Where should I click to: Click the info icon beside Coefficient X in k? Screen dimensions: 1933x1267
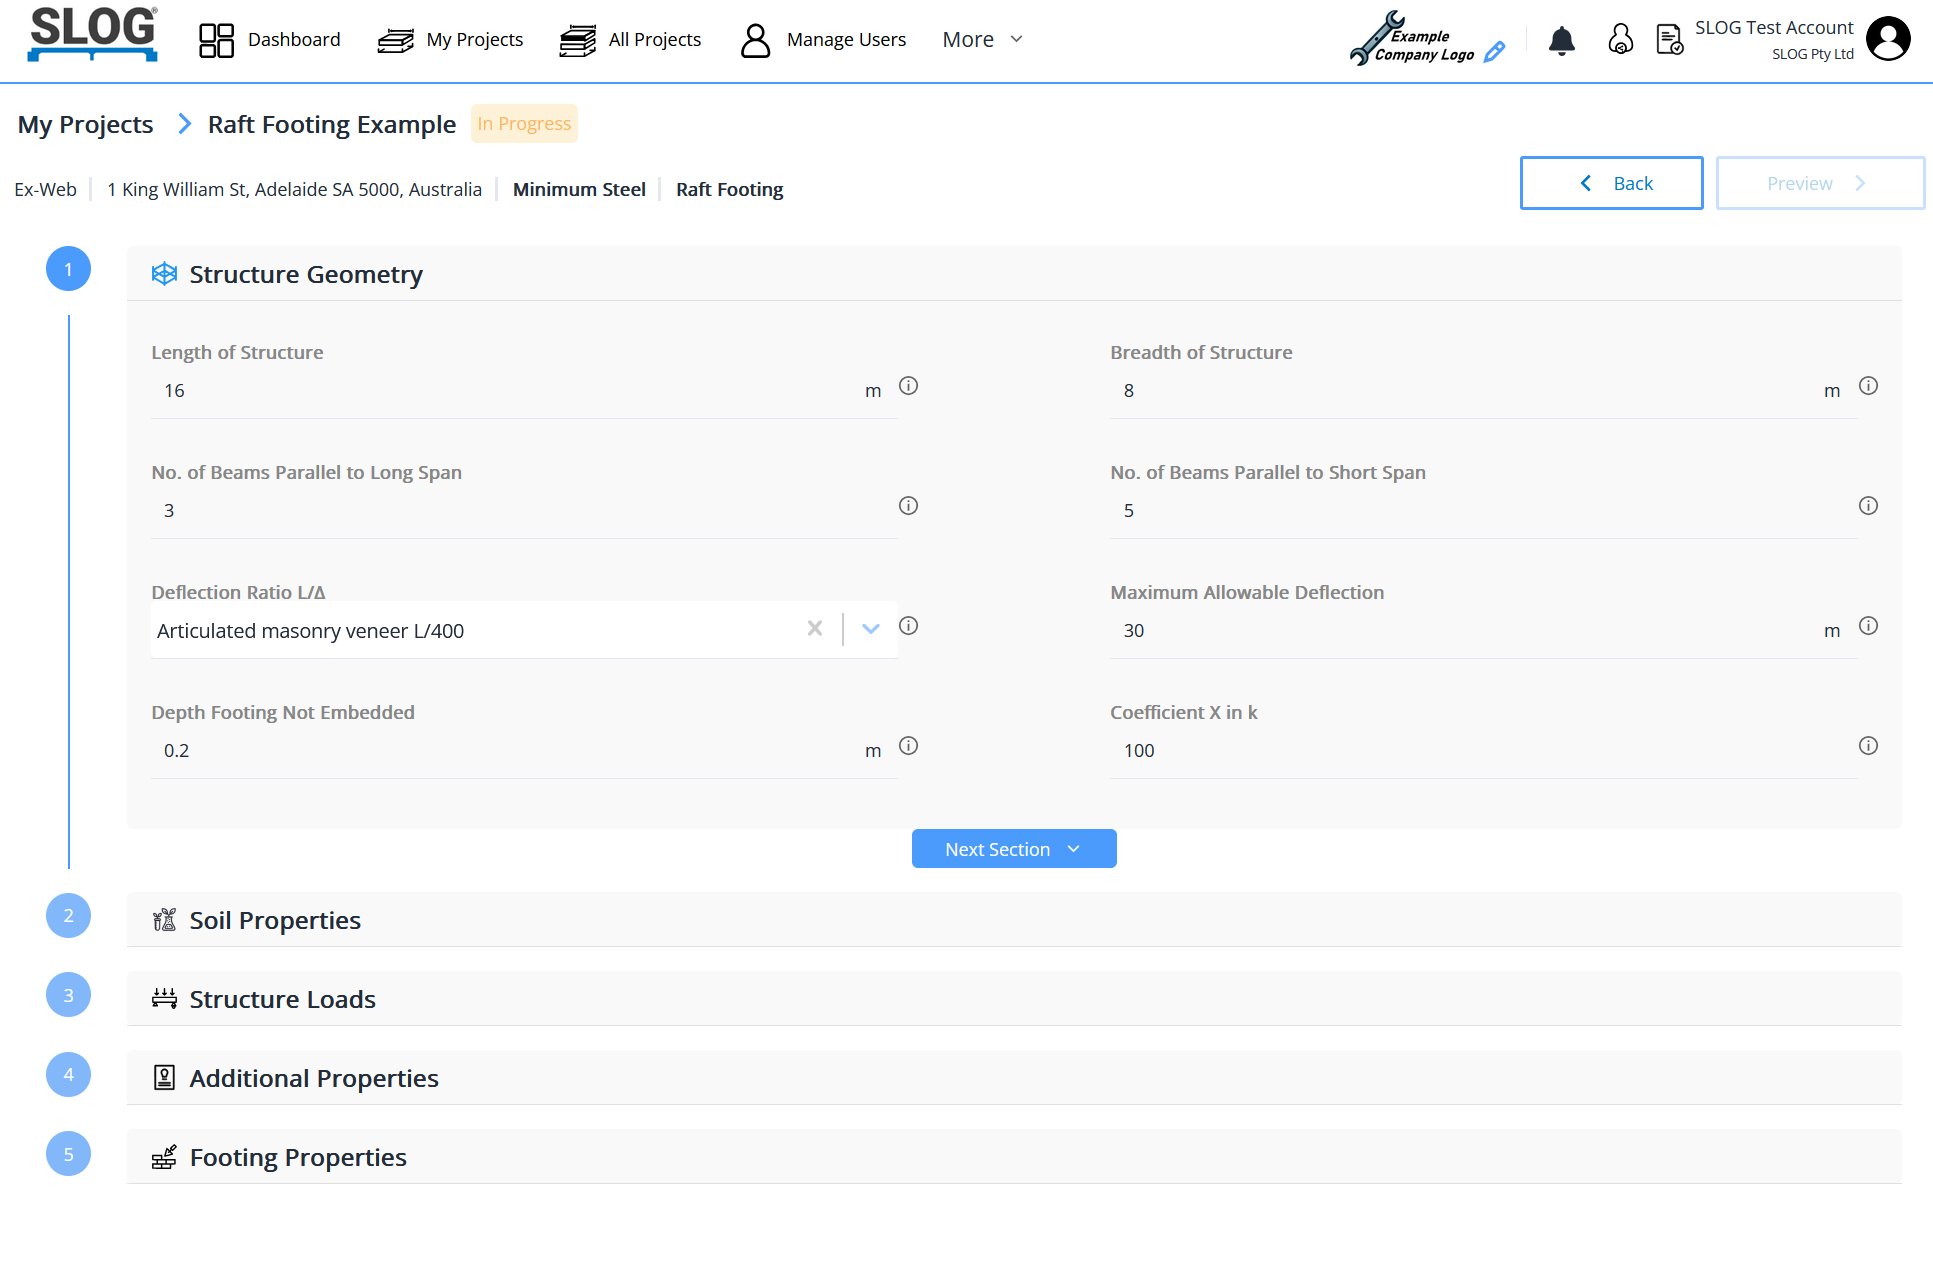(x=1867, y=746)
